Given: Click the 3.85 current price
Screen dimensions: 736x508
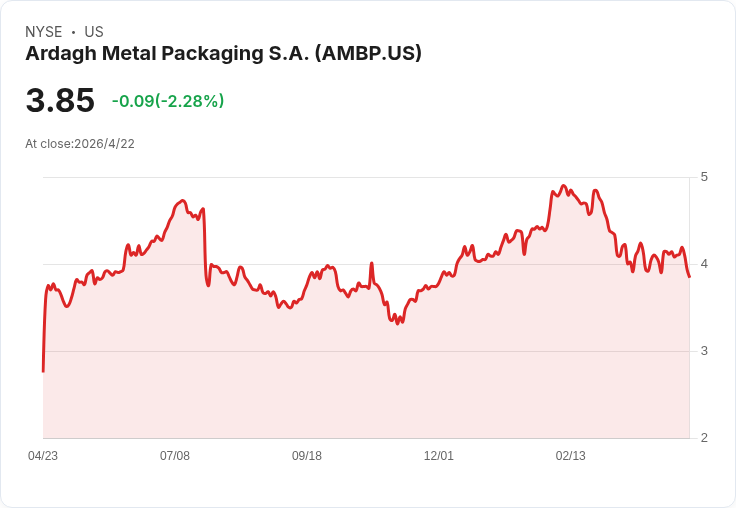Looking at the screenshot, I should pyautogui.click(x=60, y=100).
